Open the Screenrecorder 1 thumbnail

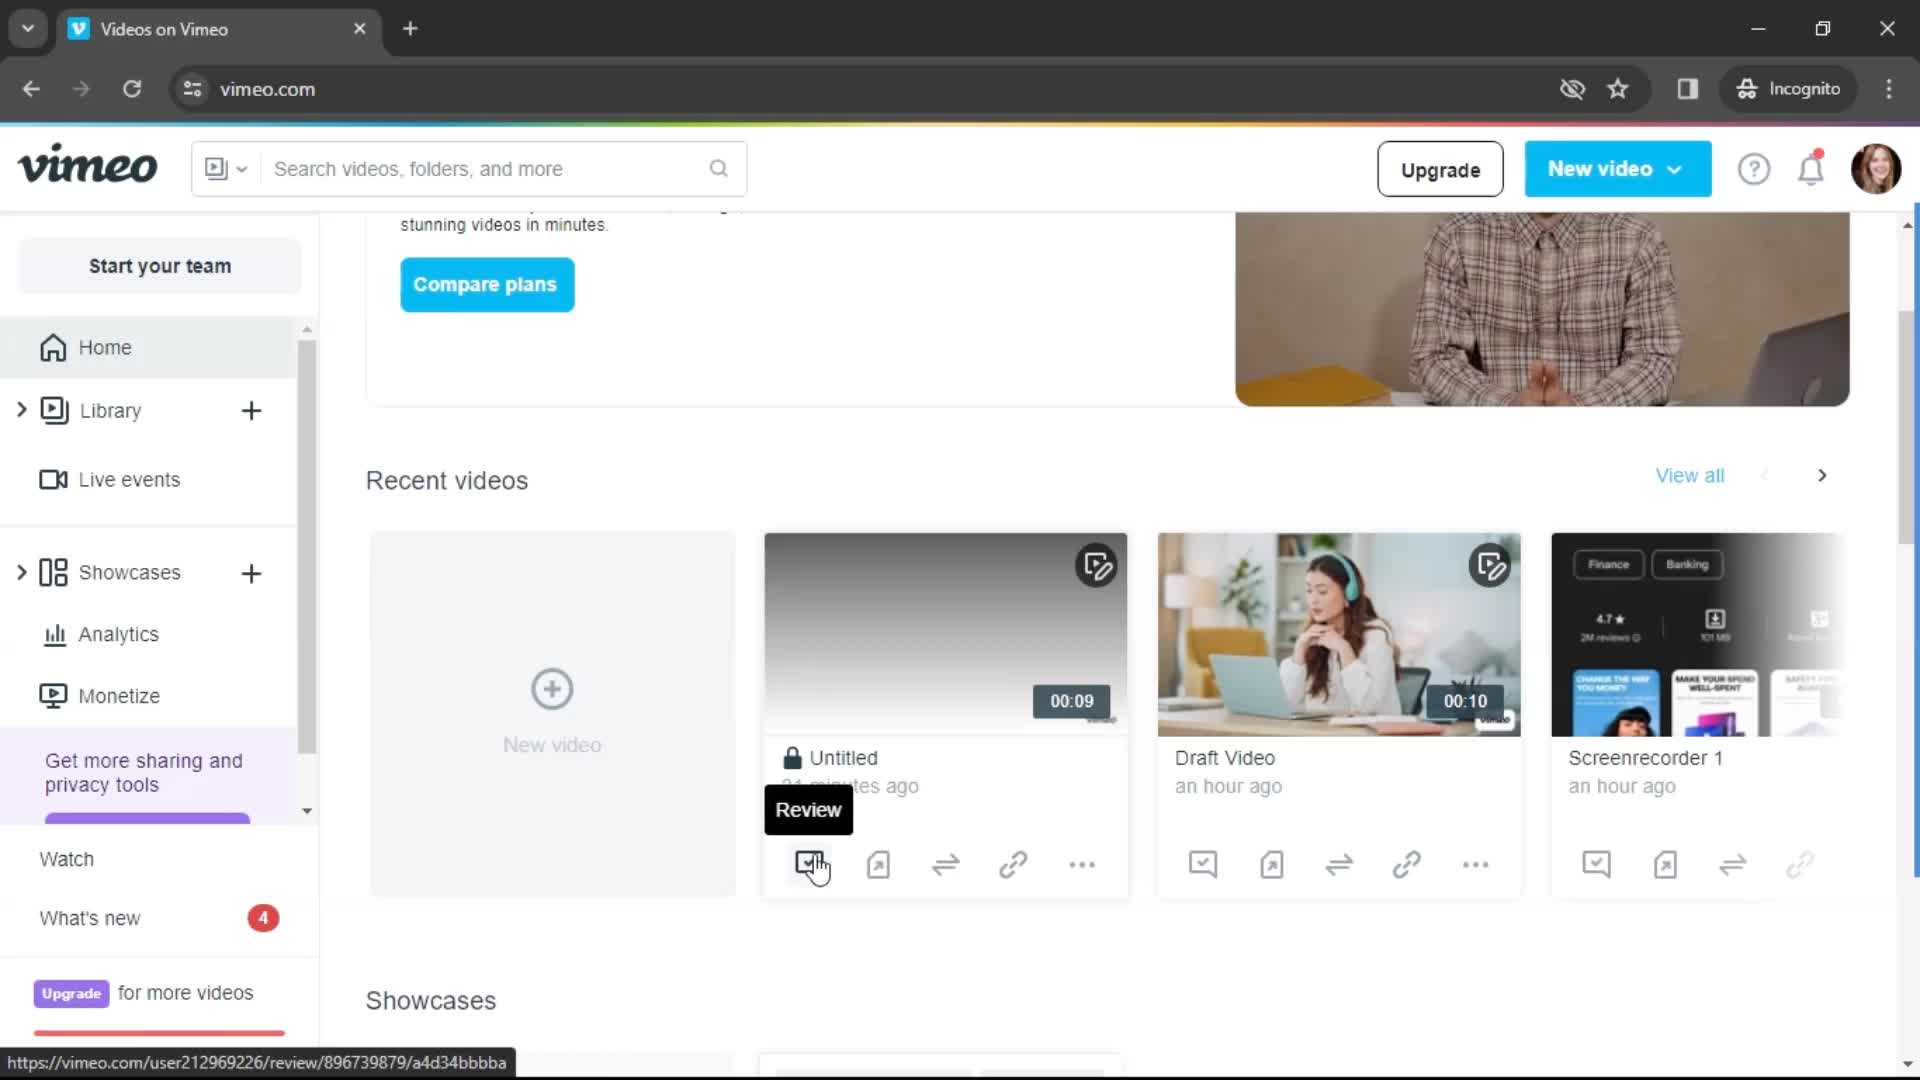pos(1697,634)
